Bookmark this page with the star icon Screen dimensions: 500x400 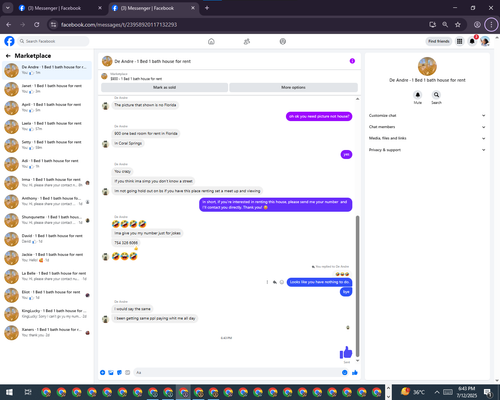coord(458,24)
